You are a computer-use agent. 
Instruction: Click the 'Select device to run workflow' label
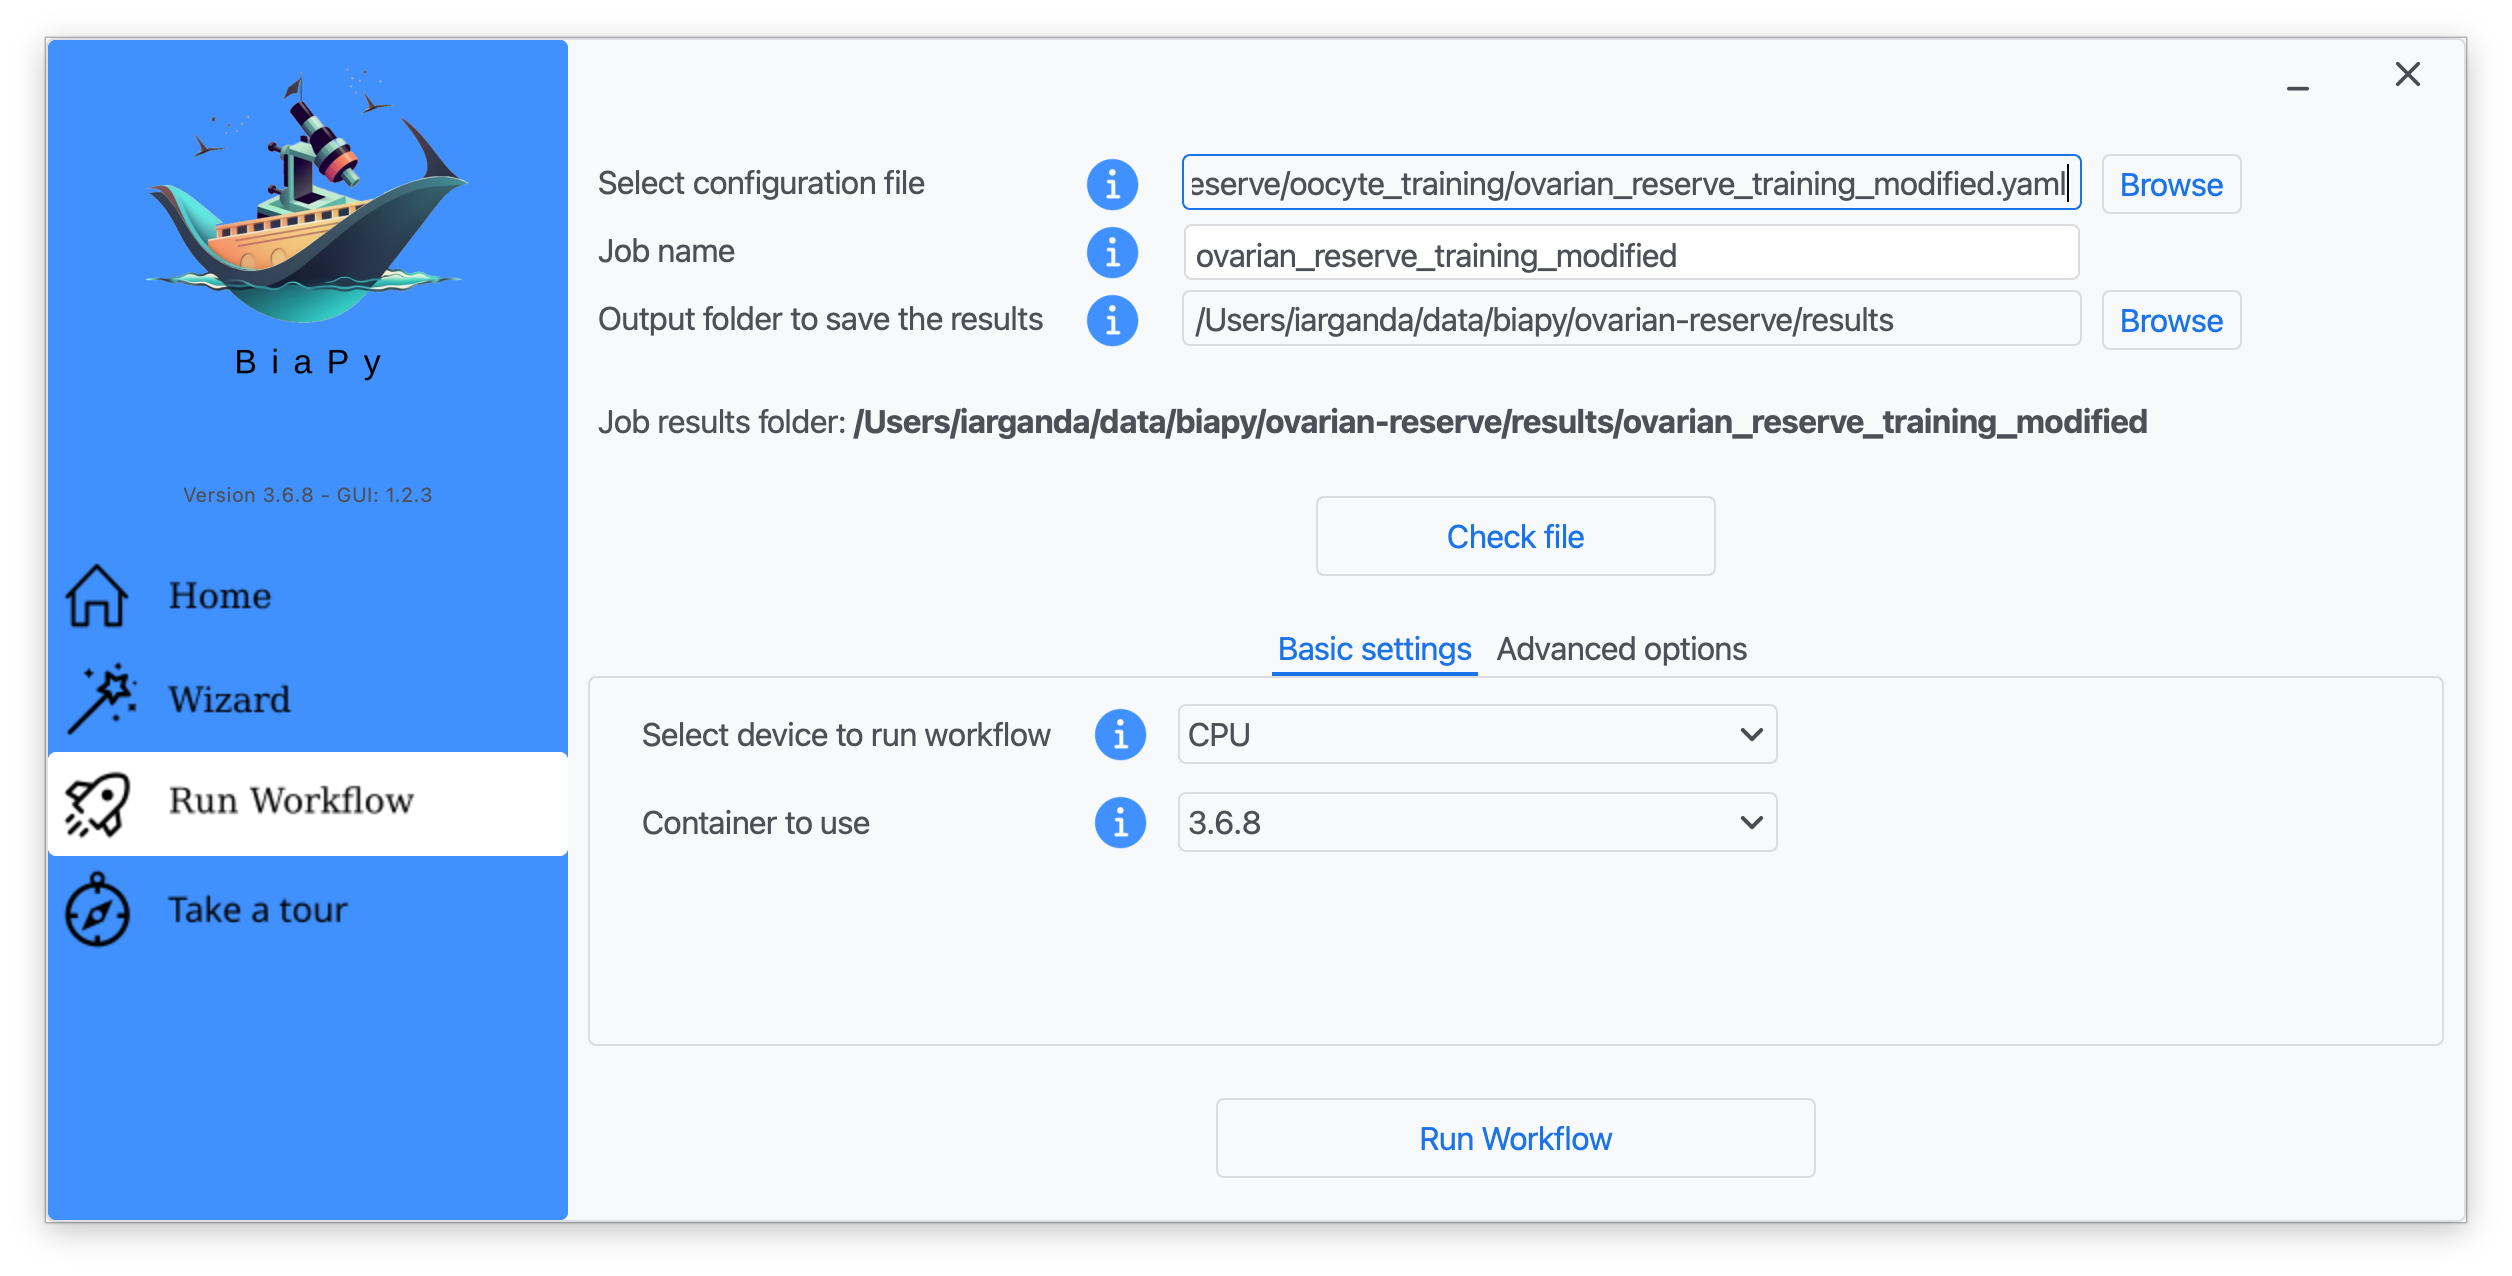click(846, 735)
